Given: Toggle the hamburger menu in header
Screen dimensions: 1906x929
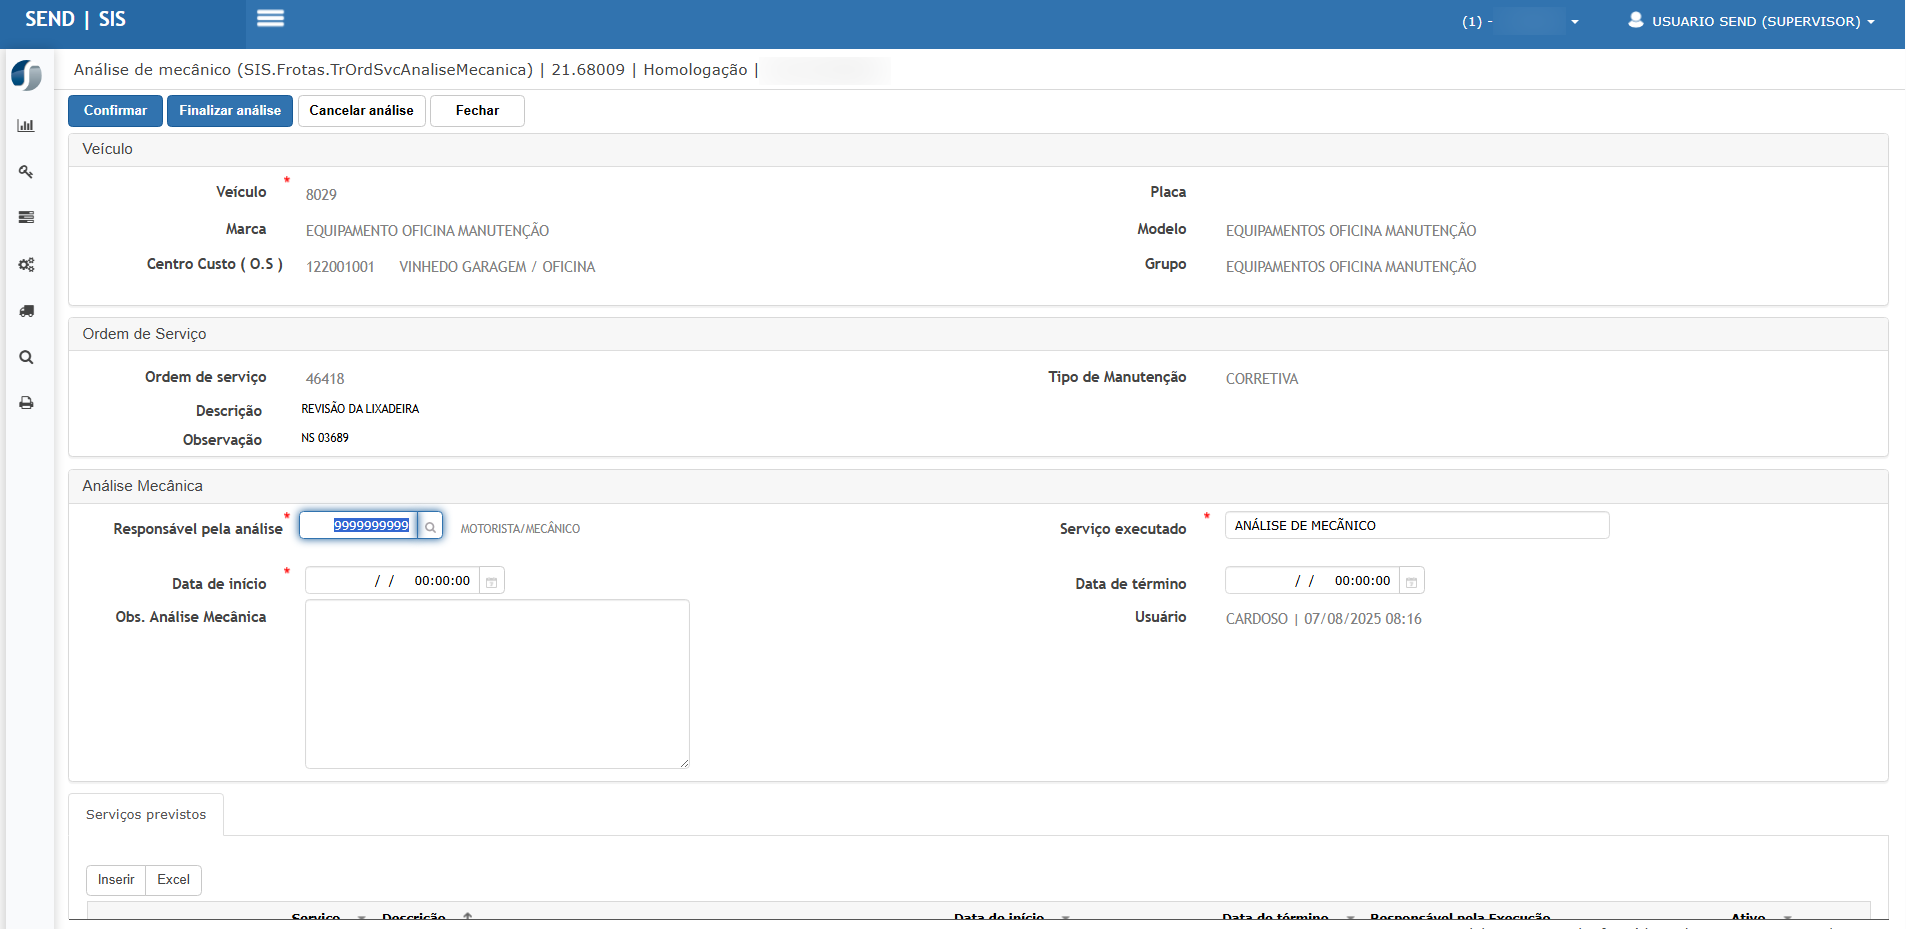Looking at the screenshot, I should (270, 19).
